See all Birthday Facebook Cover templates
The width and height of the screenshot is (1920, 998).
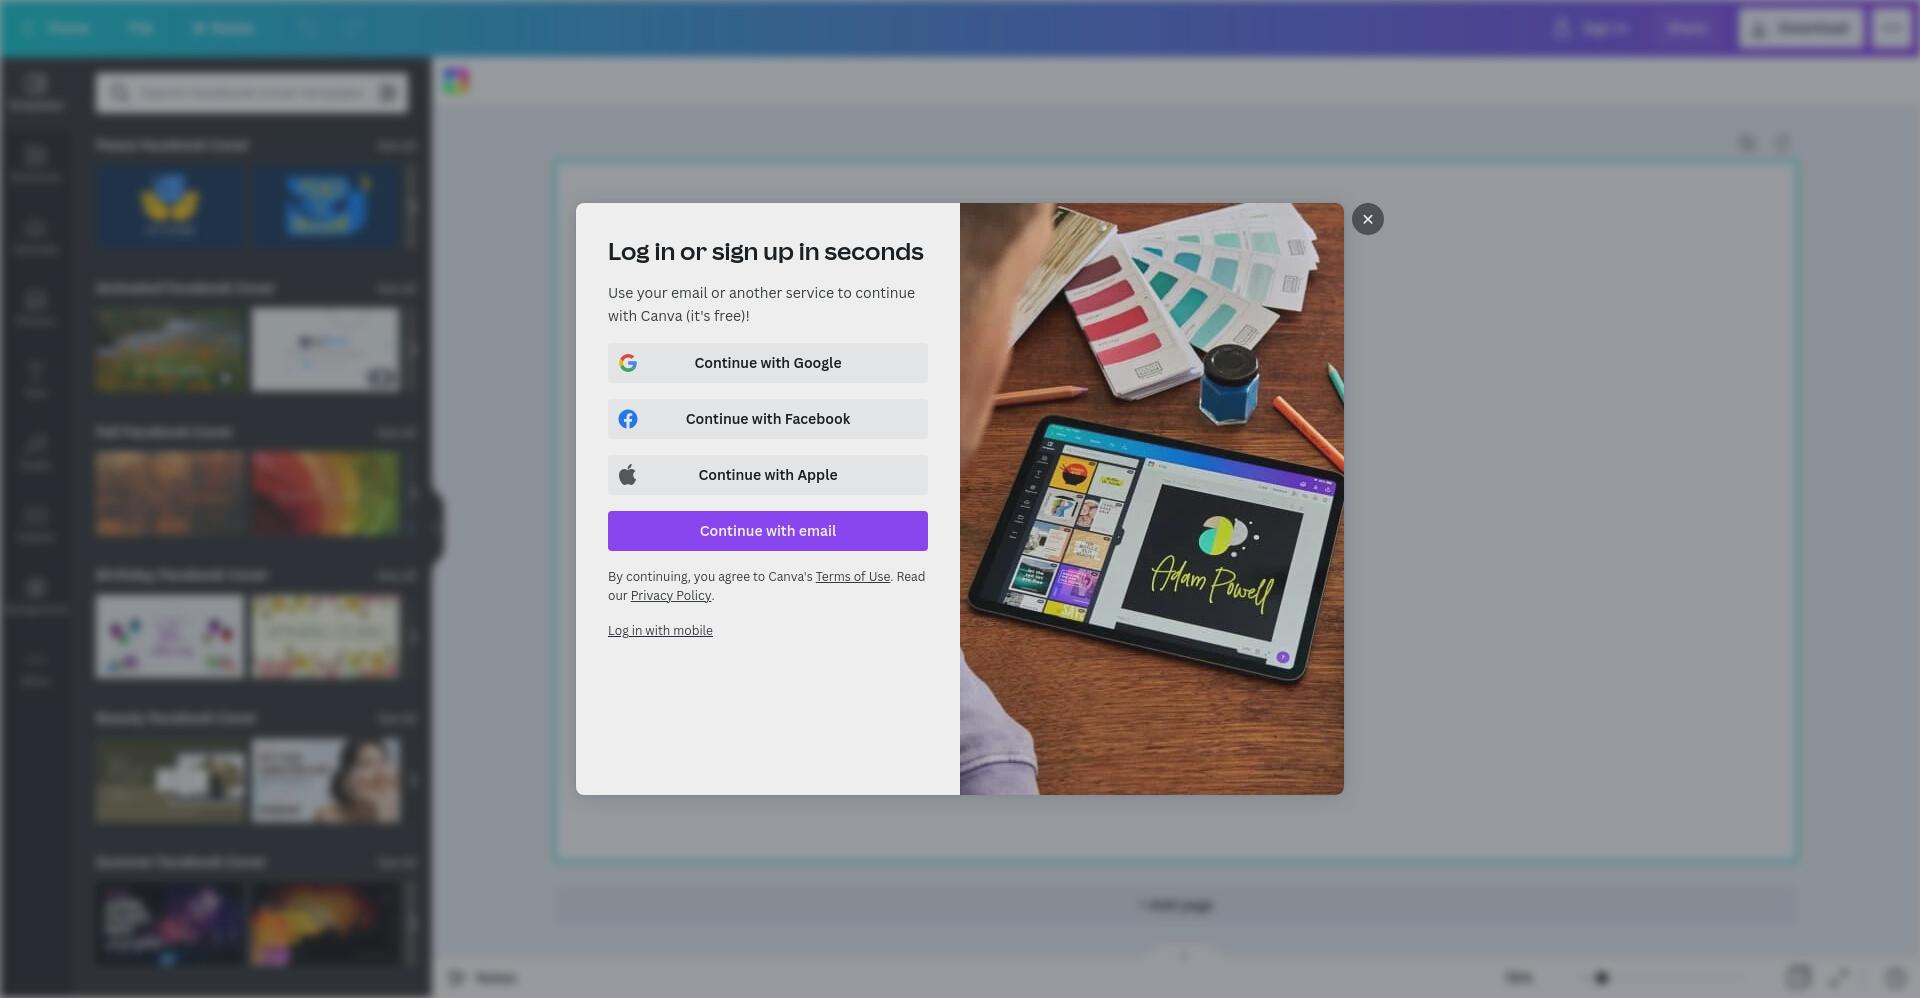point(396,576)
